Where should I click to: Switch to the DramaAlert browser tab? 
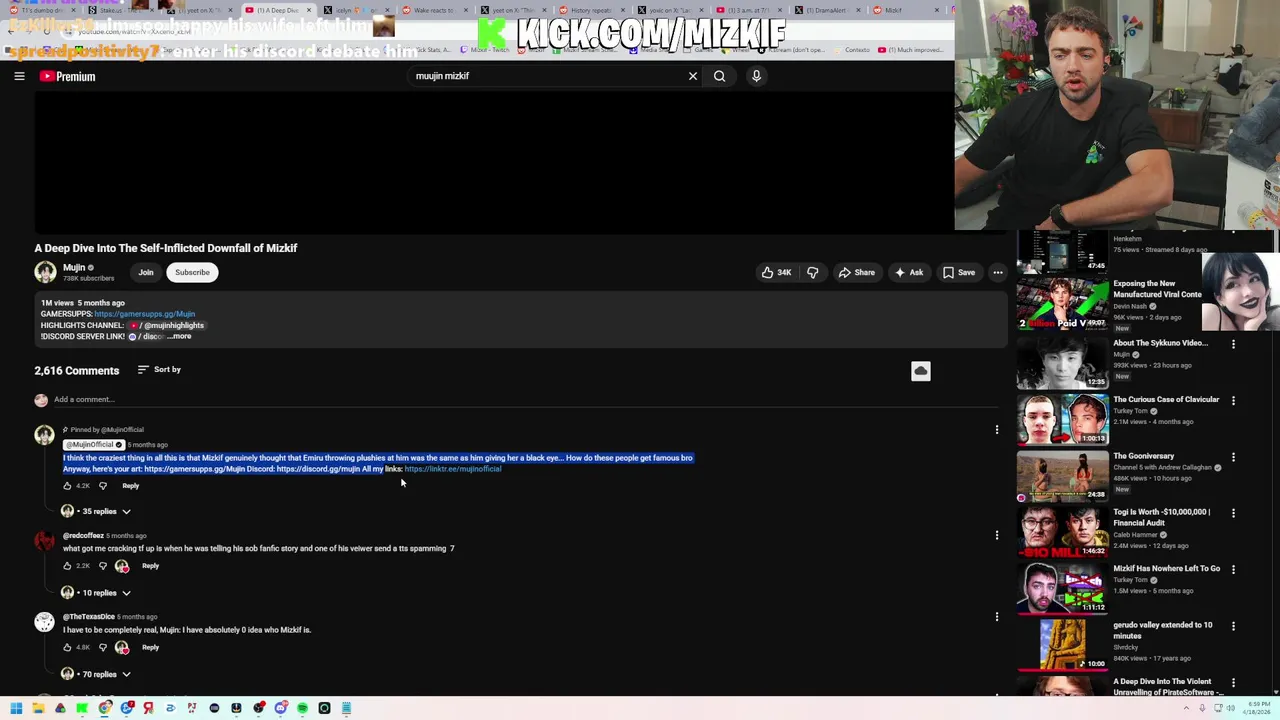[x=827, y=10]
